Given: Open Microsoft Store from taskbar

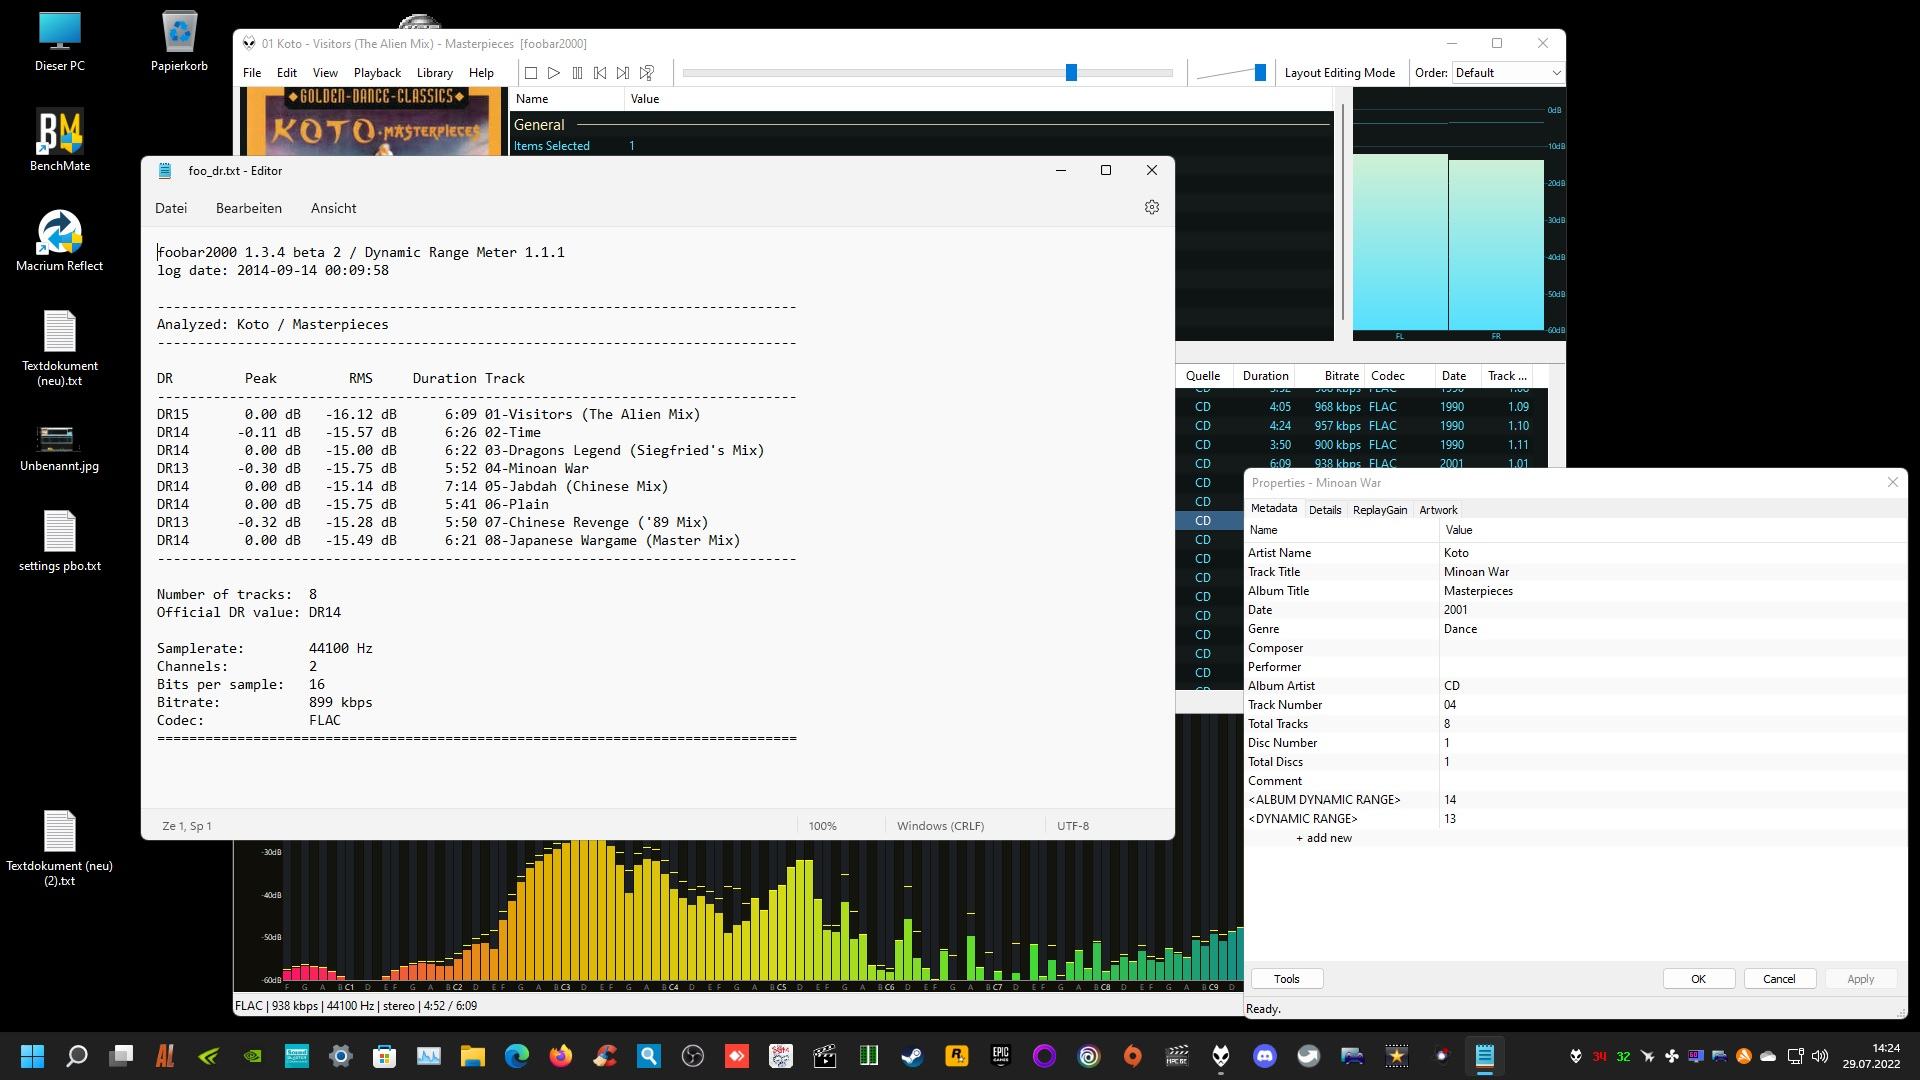Looking at the screenshot, I should (x=385, y=1056).
